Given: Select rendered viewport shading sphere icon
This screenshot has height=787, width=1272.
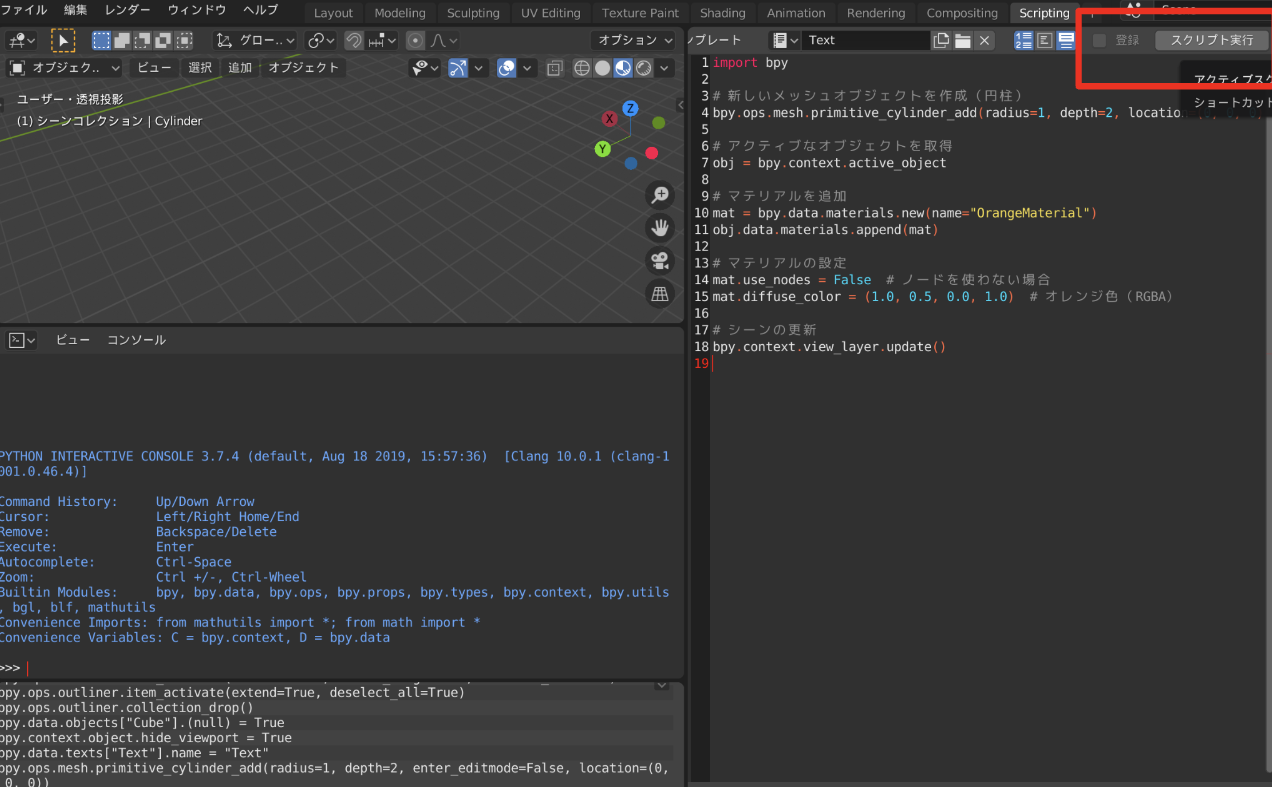Looking at the screenshot, I should point(643,68).
